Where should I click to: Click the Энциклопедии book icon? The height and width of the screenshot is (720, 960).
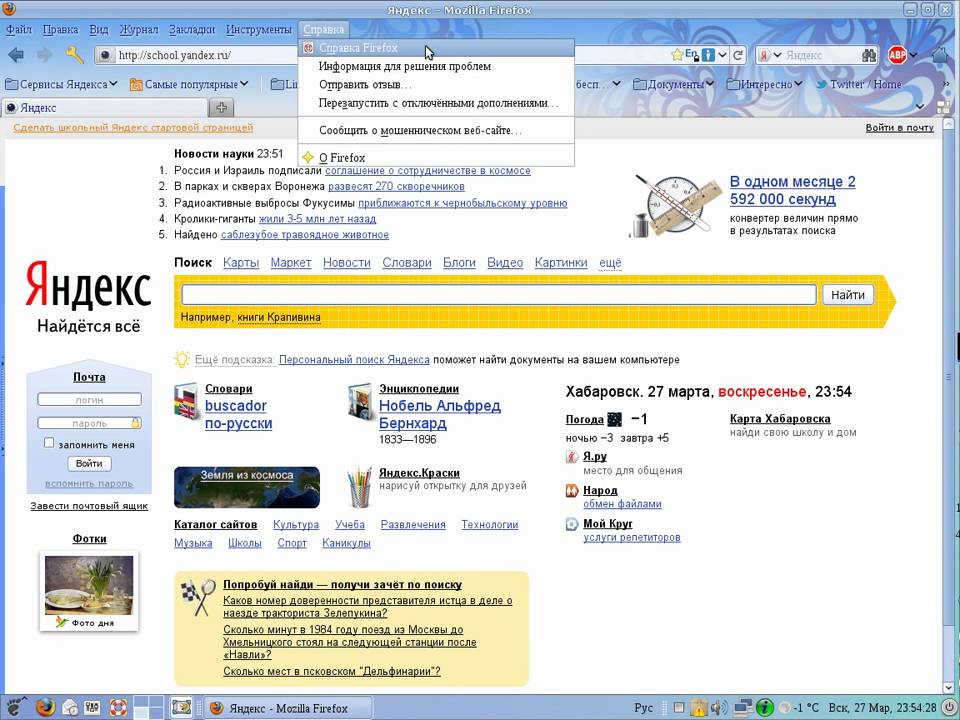[360, 402]
